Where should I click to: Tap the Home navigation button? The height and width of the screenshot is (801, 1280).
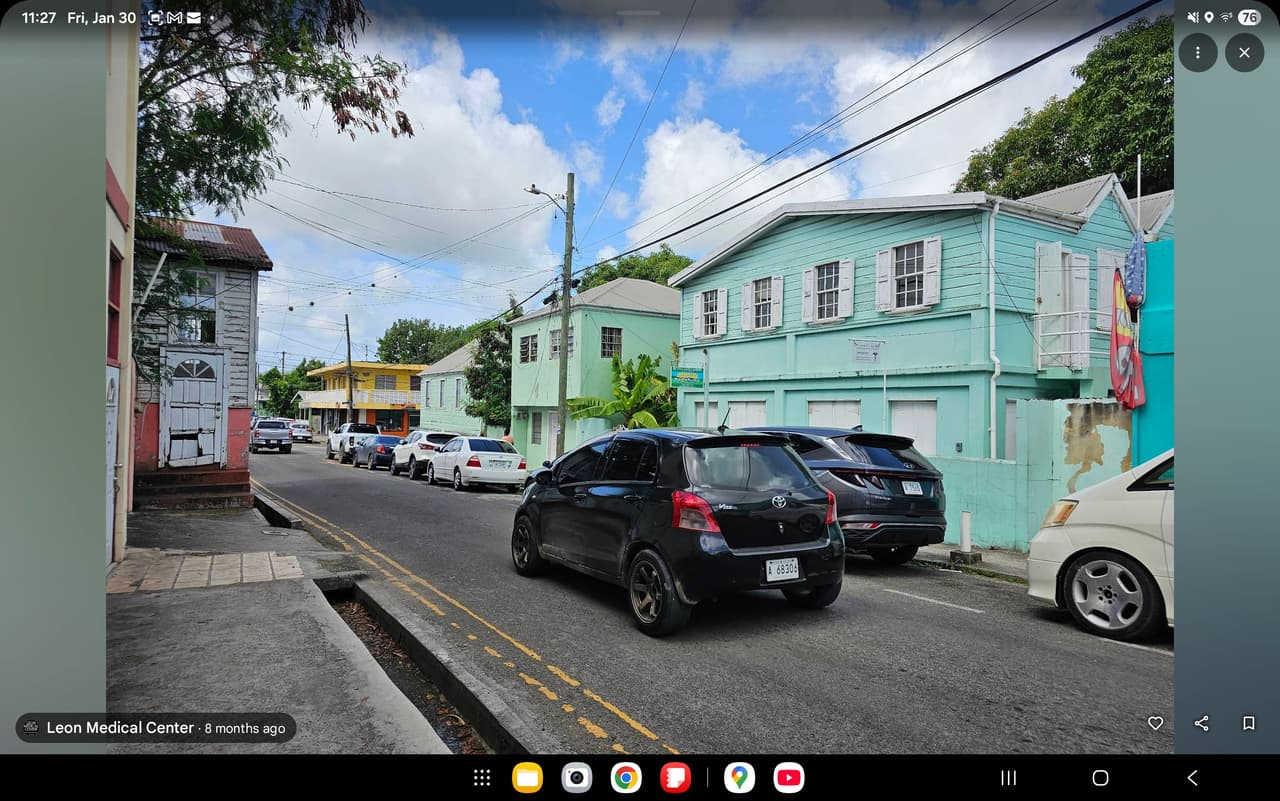pyautogui.click(x=1100, y=778)
